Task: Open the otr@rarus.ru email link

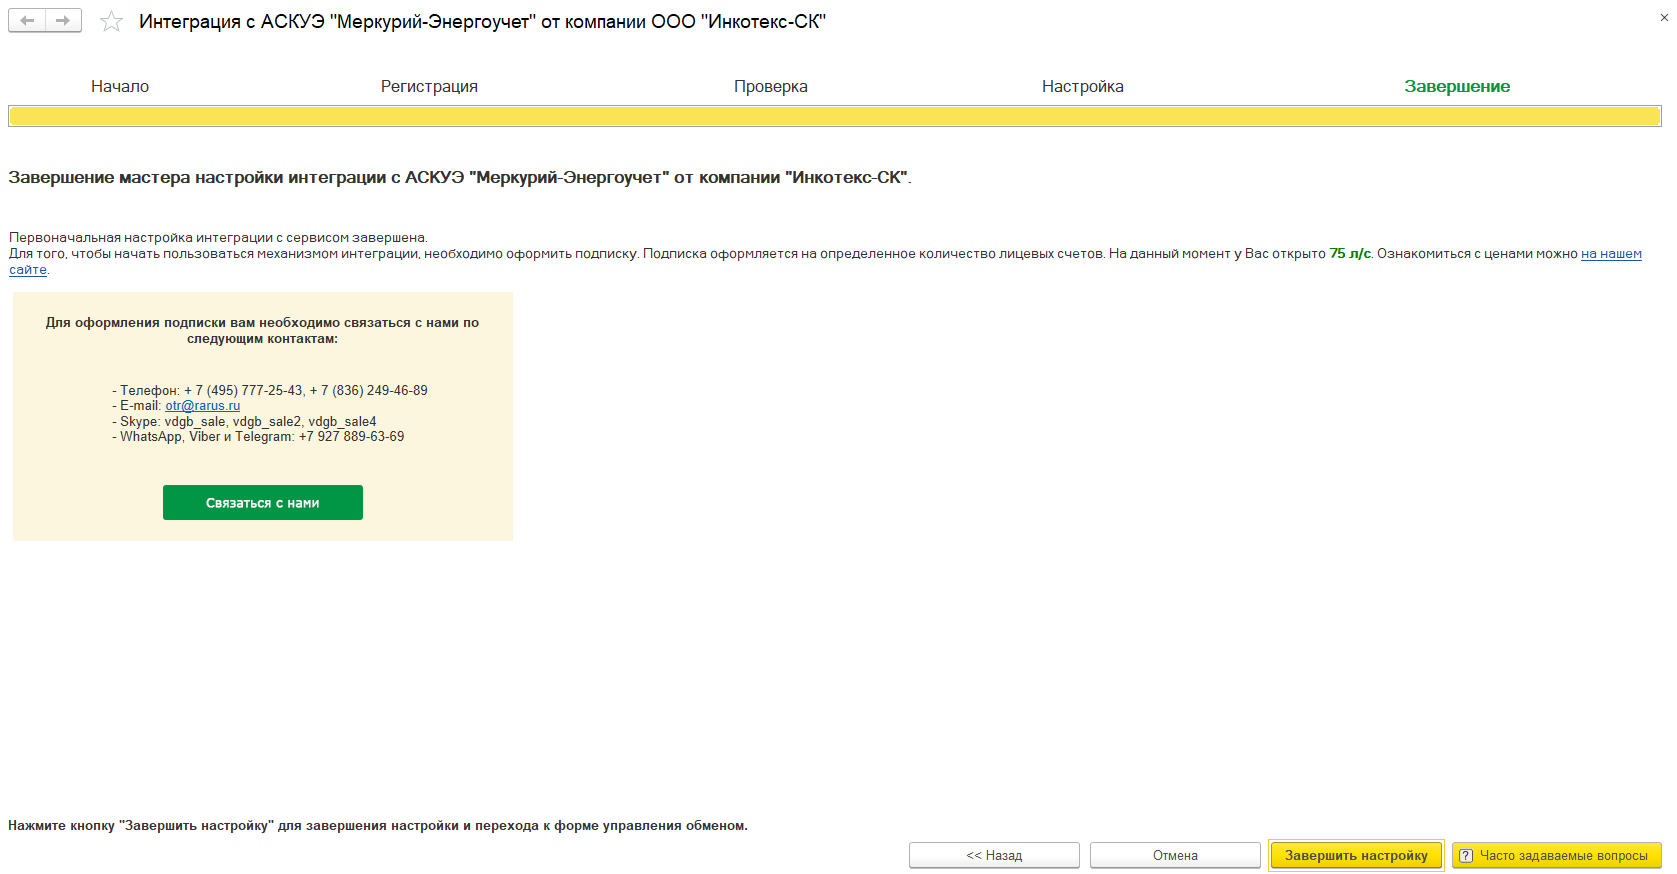Action: point(203,406)
